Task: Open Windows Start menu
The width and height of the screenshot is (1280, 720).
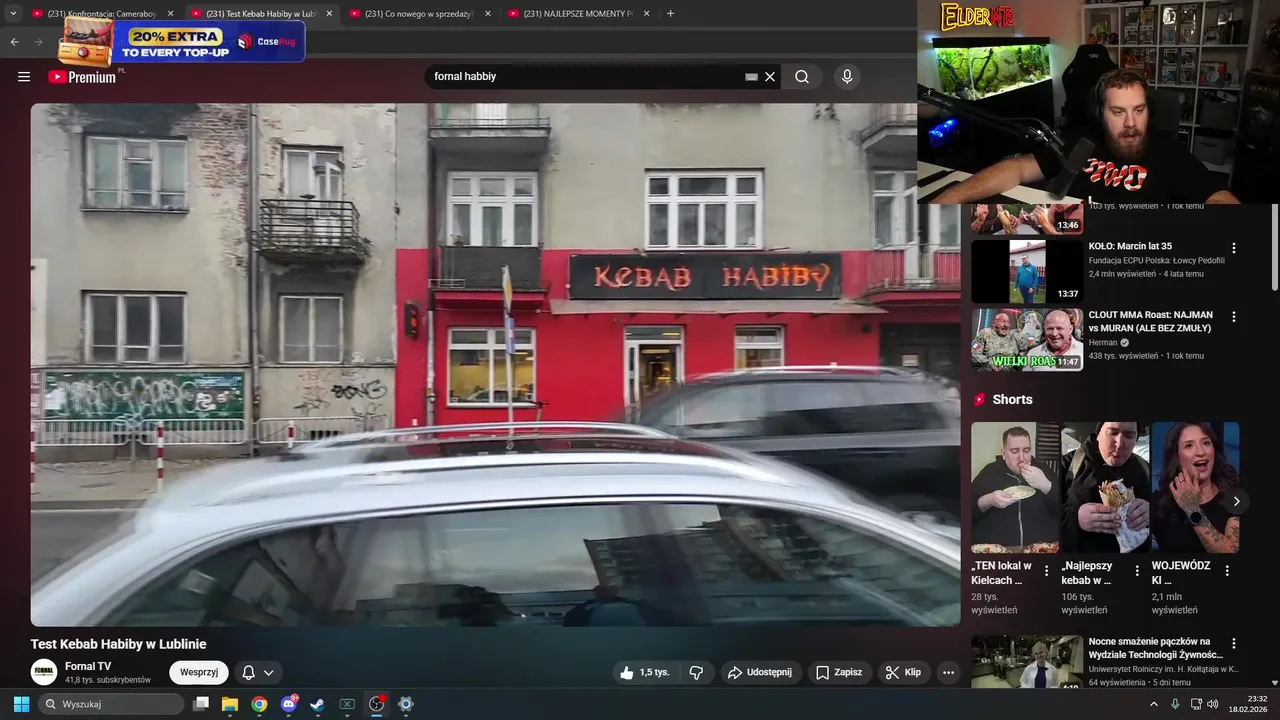Action: [x=21, y=704]
